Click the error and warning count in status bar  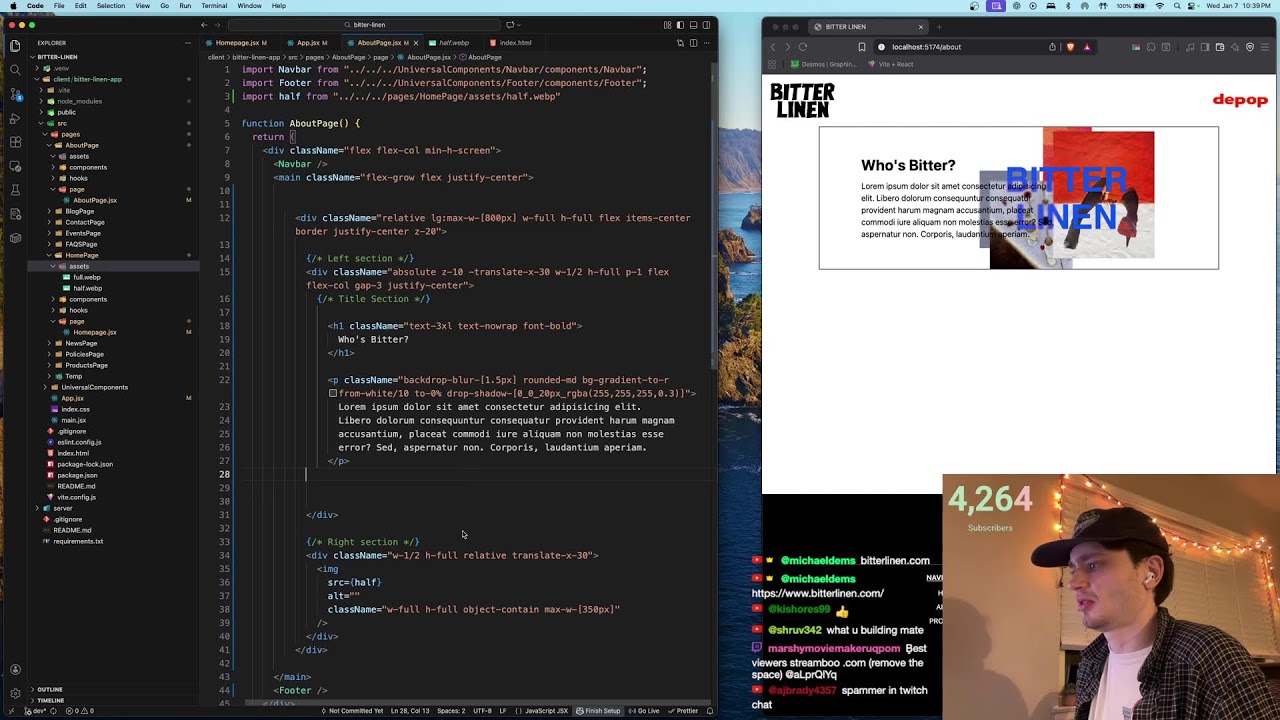(x=80, y=711)
